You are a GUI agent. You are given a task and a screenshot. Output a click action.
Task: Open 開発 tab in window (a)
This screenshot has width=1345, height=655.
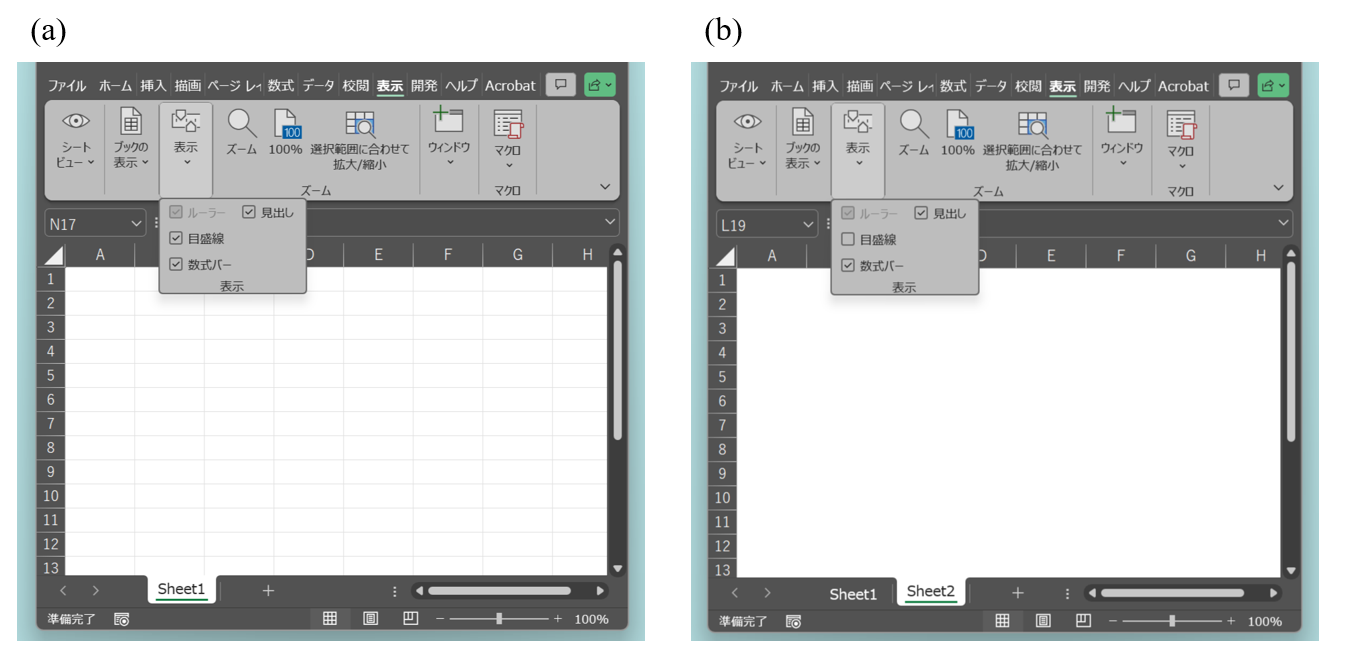[x=424, y=86]
